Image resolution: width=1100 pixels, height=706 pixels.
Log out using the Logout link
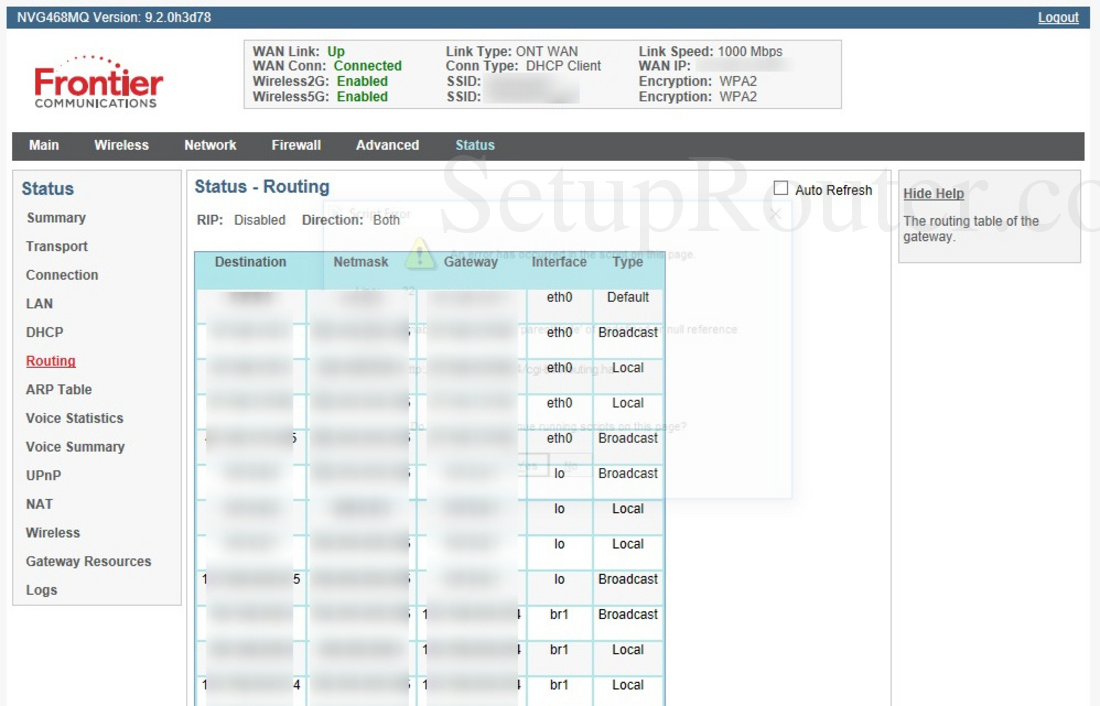pos(1058,17)
